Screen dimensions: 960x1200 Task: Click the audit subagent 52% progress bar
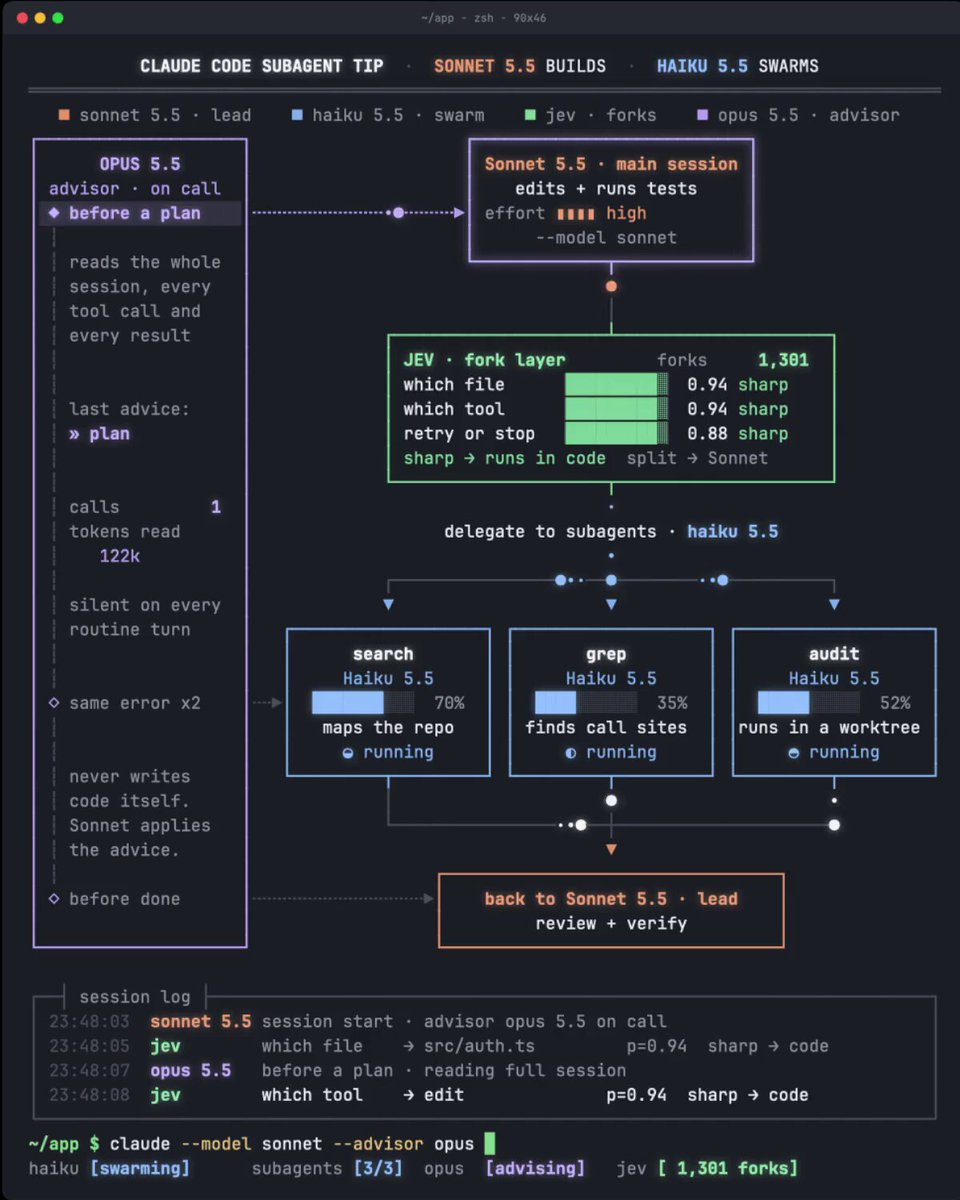[x=808, y=703]
